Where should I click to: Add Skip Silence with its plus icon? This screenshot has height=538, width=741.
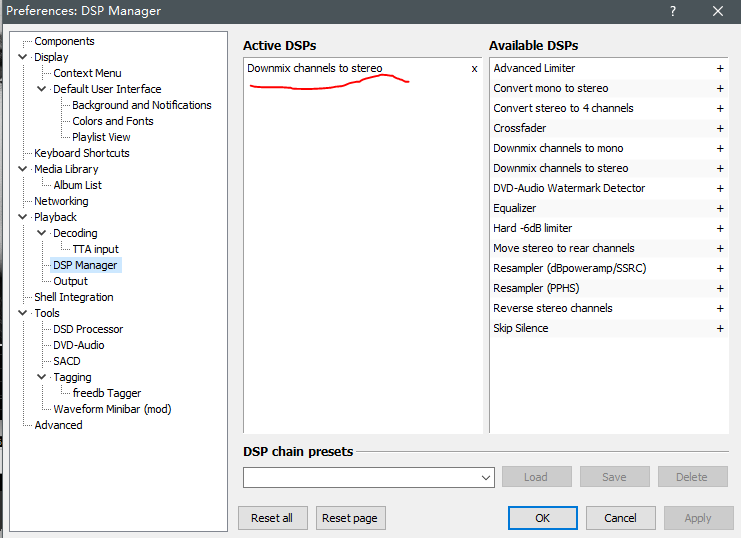pos(719,329)
